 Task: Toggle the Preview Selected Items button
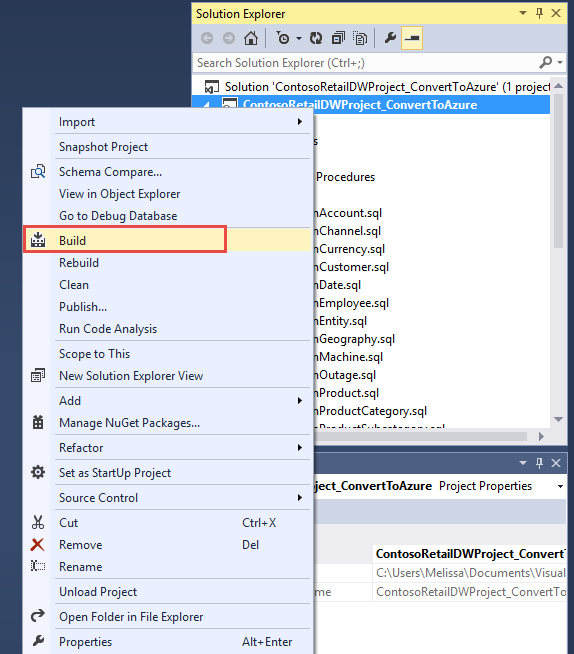click(x=412, y=38)
